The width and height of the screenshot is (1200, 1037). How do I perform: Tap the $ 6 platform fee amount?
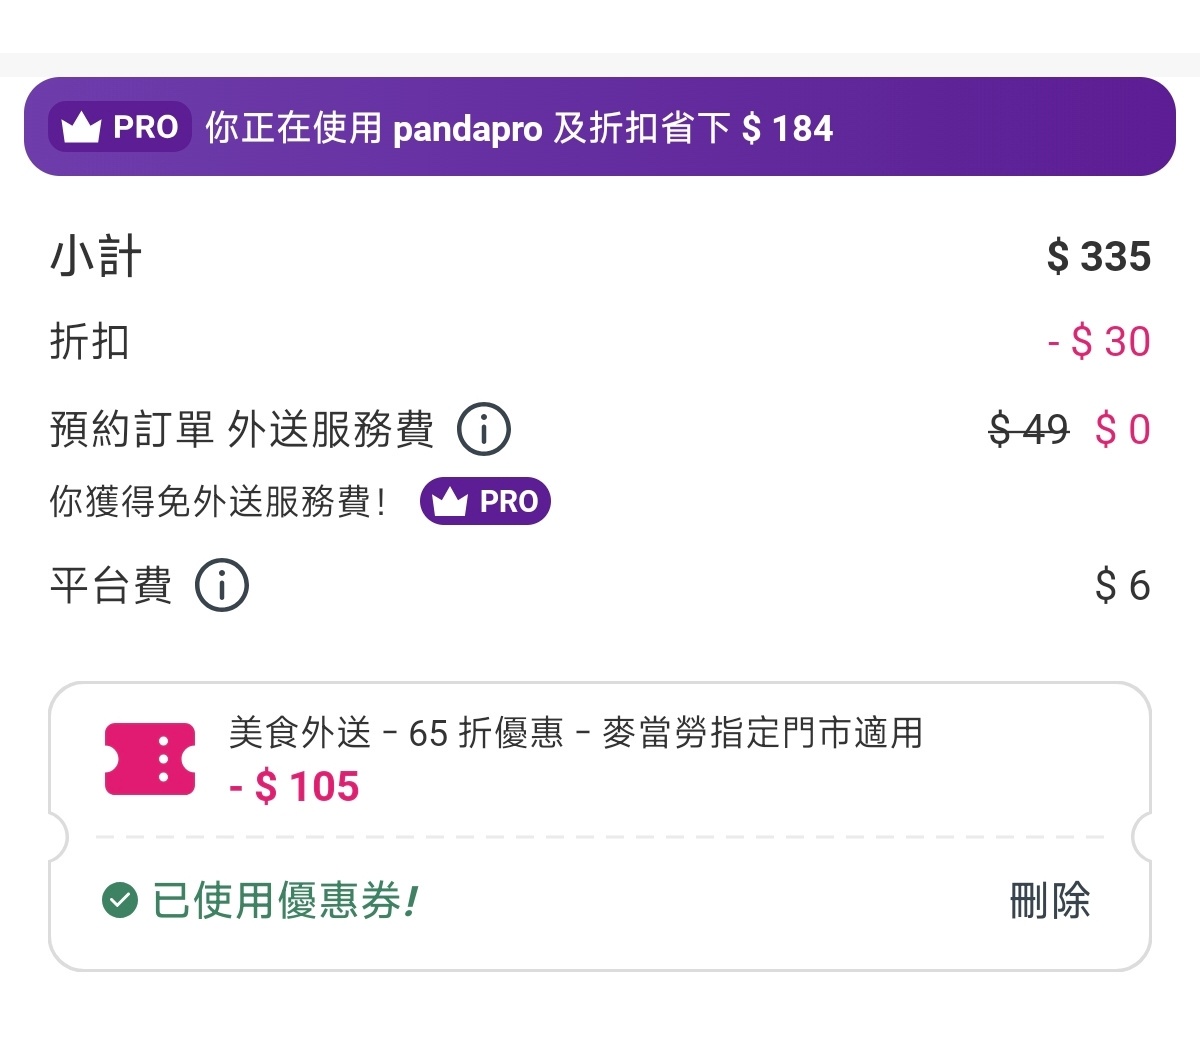coord(1122,585)
